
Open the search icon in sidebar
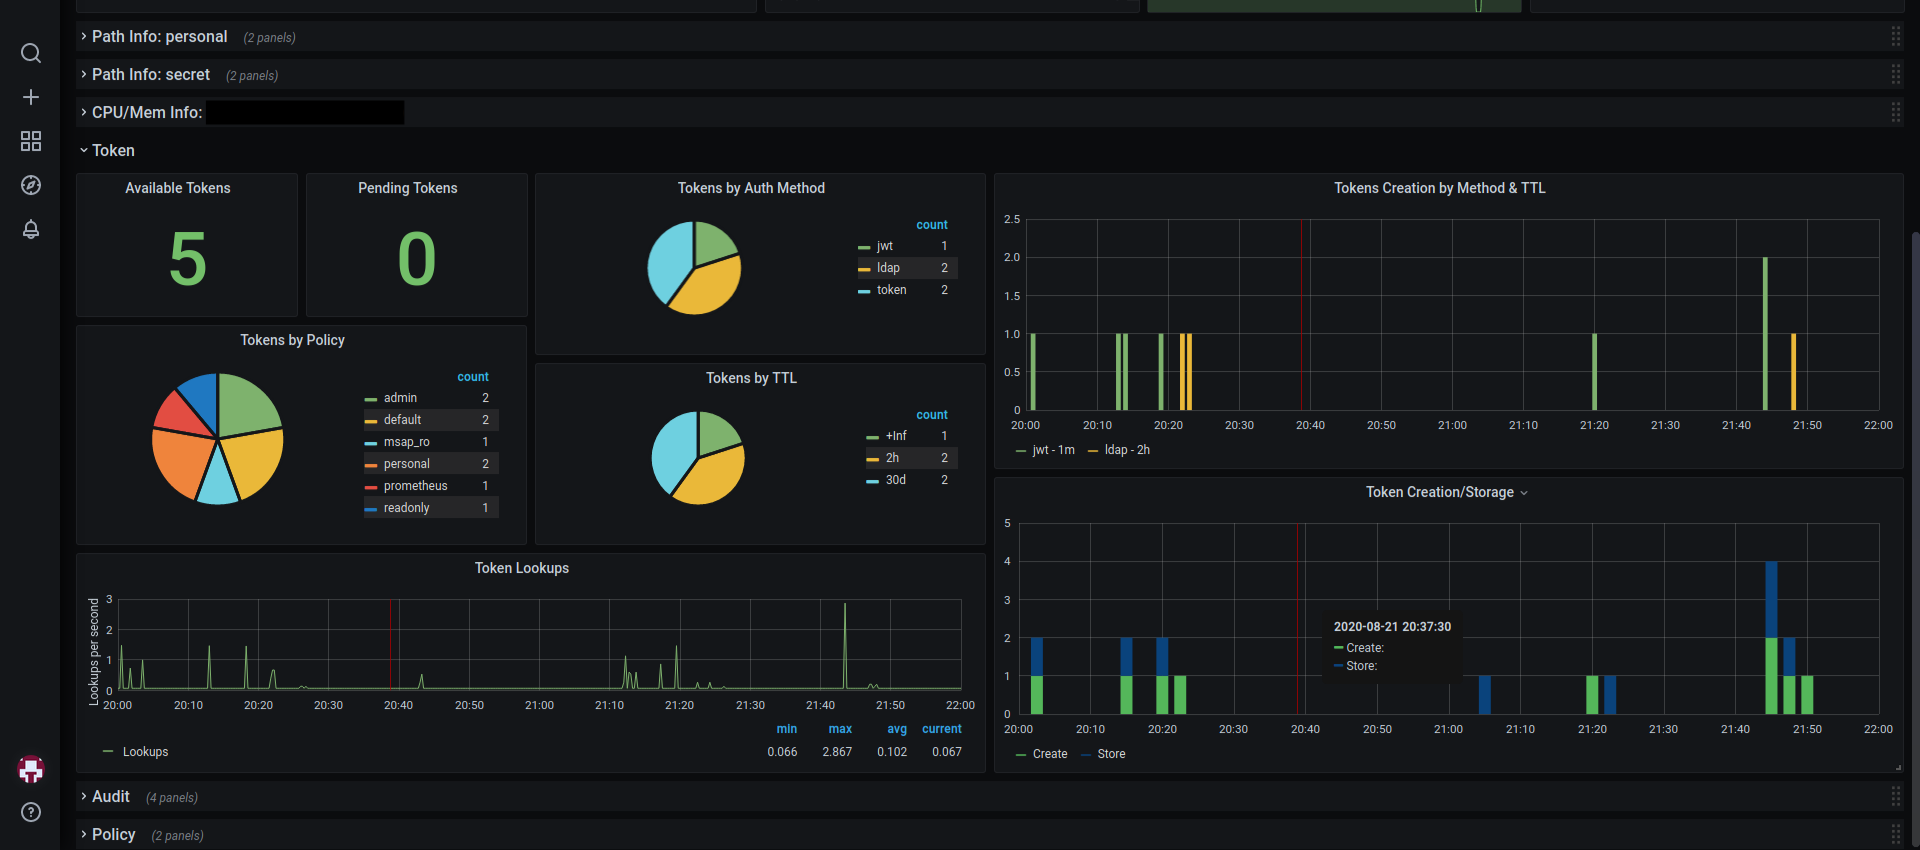pos(31,53)
